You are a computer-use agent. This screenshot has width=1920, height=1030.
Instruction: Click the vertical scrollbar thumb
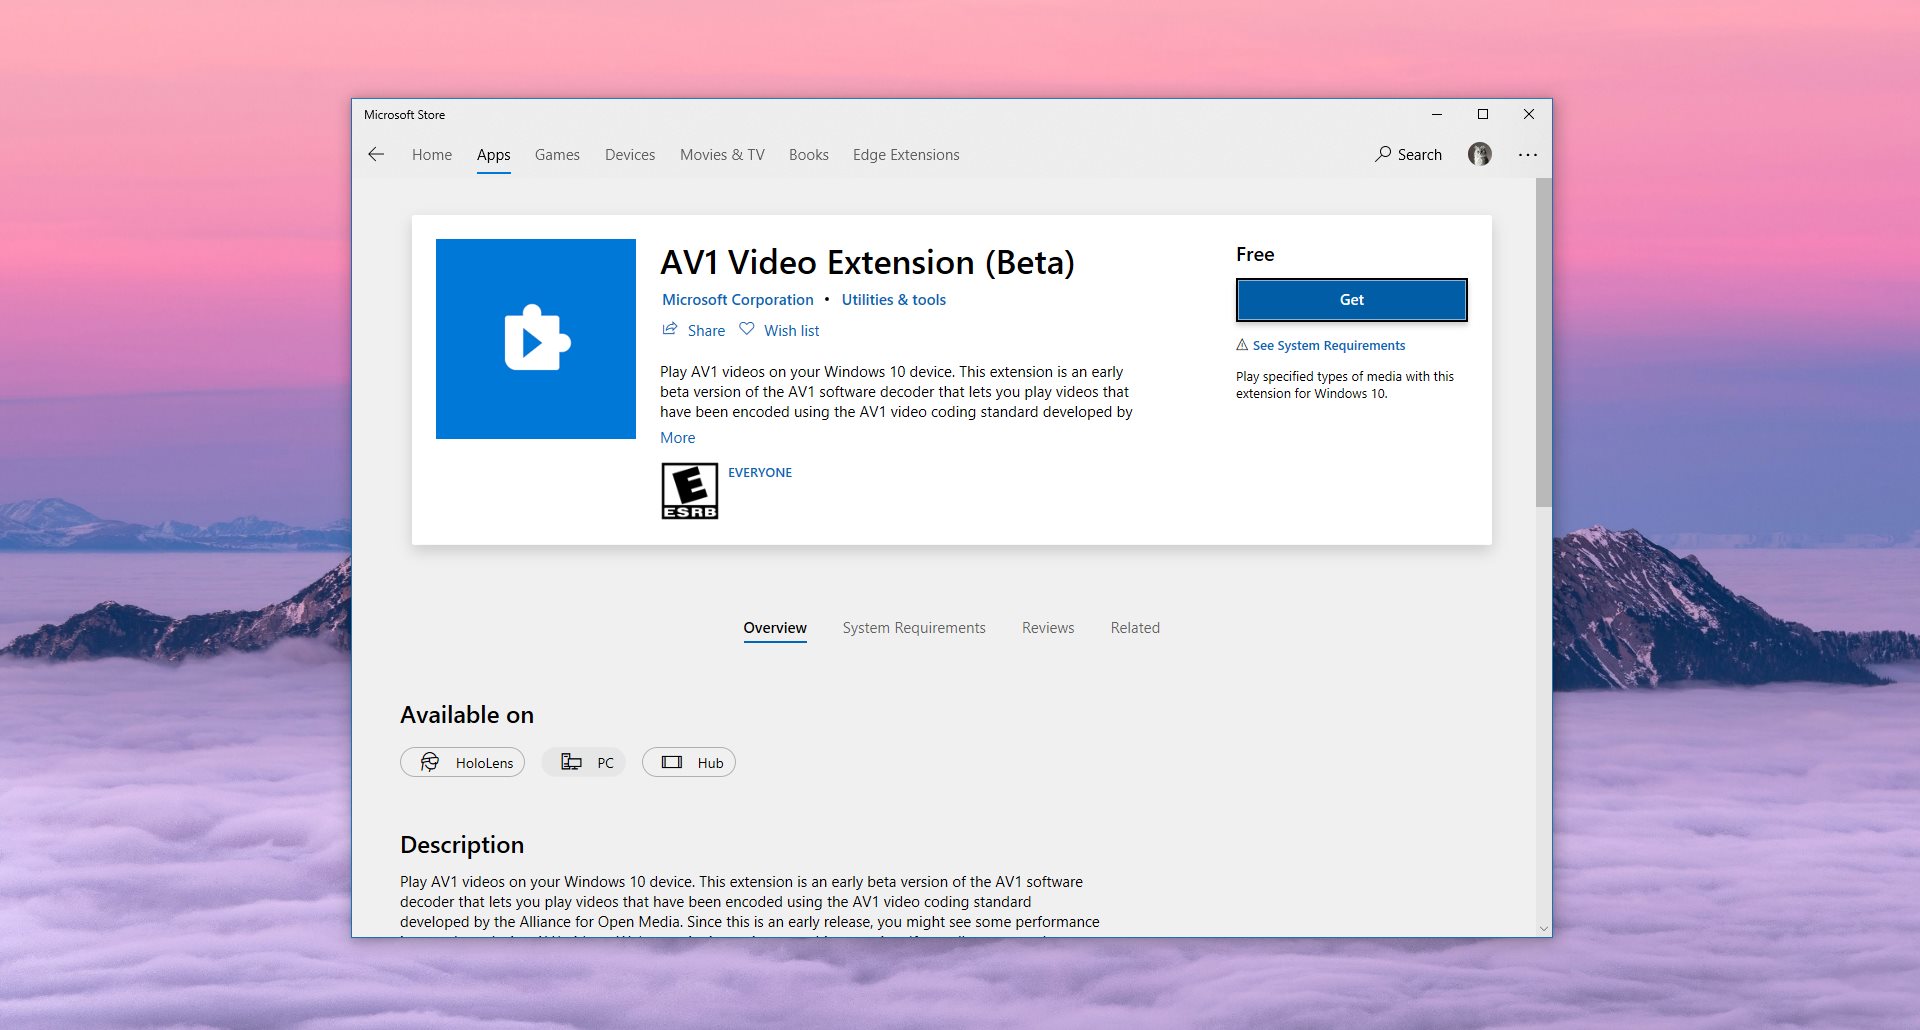point(1544,343)
